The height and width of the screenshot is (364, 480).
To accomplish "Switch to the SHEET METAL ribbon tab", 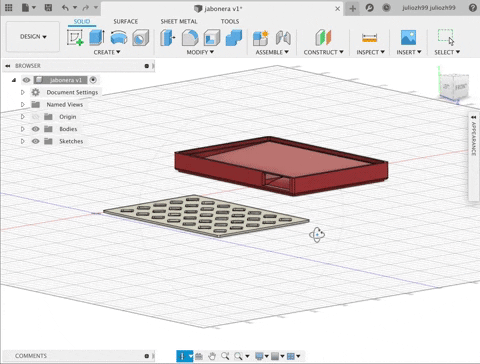I will point(179,21).
